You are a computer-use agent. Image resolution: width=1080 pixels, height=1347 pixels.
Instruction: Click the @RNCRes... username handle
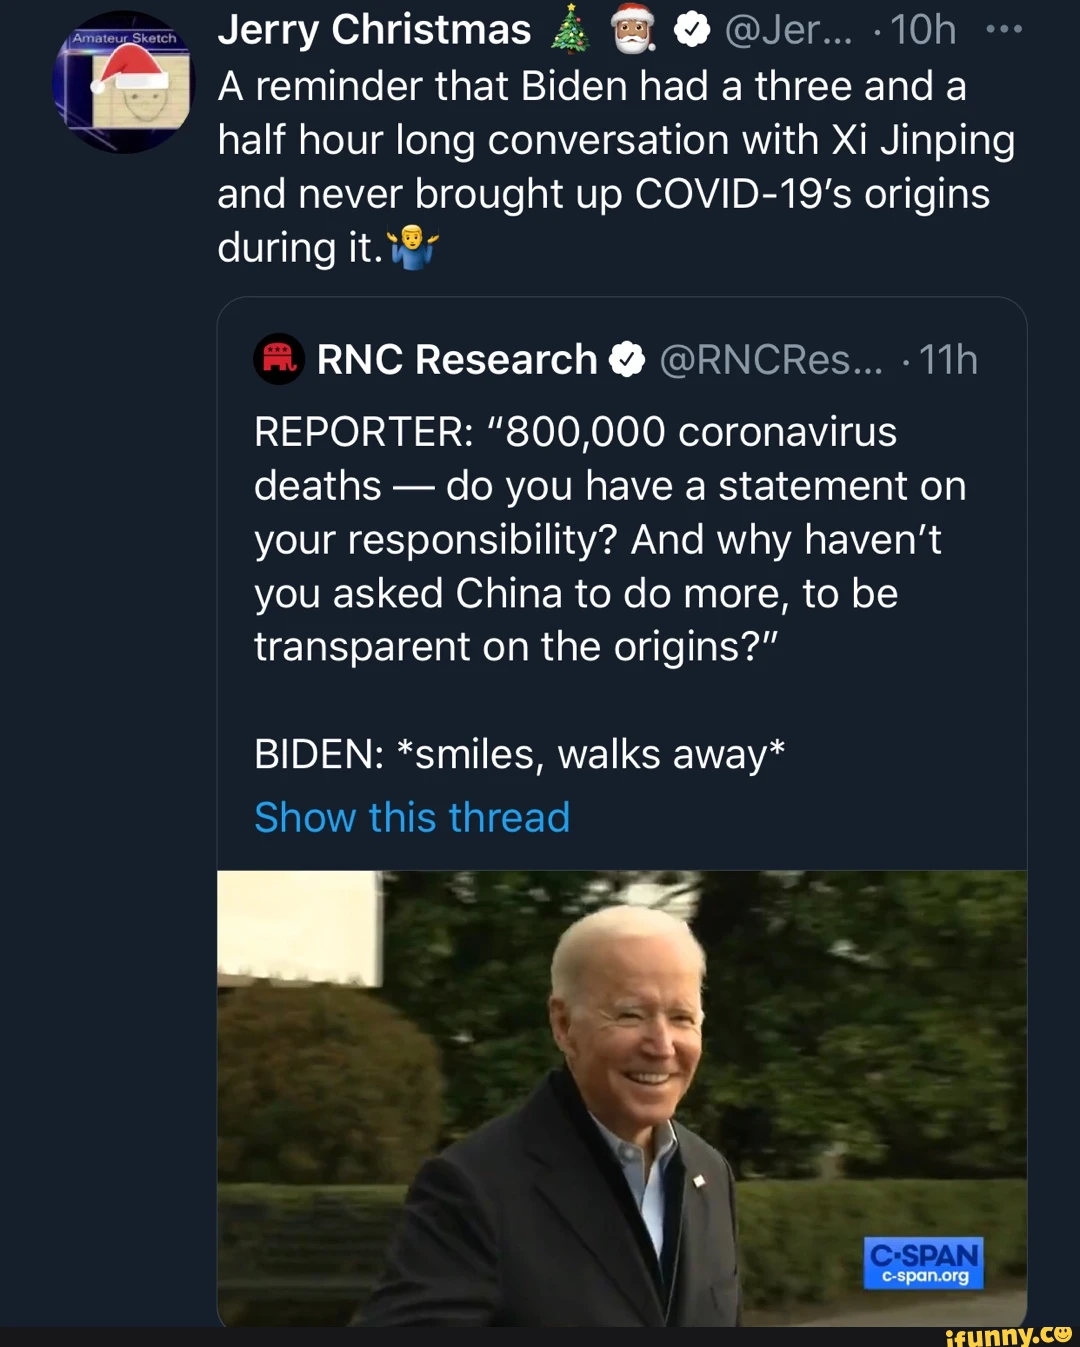[x=771, y=360]
